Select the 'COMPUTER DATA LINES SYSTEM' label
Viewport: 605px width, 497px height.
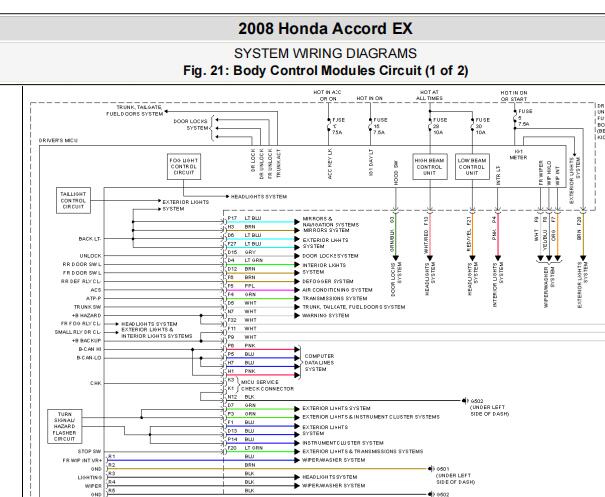click(319, 362)
